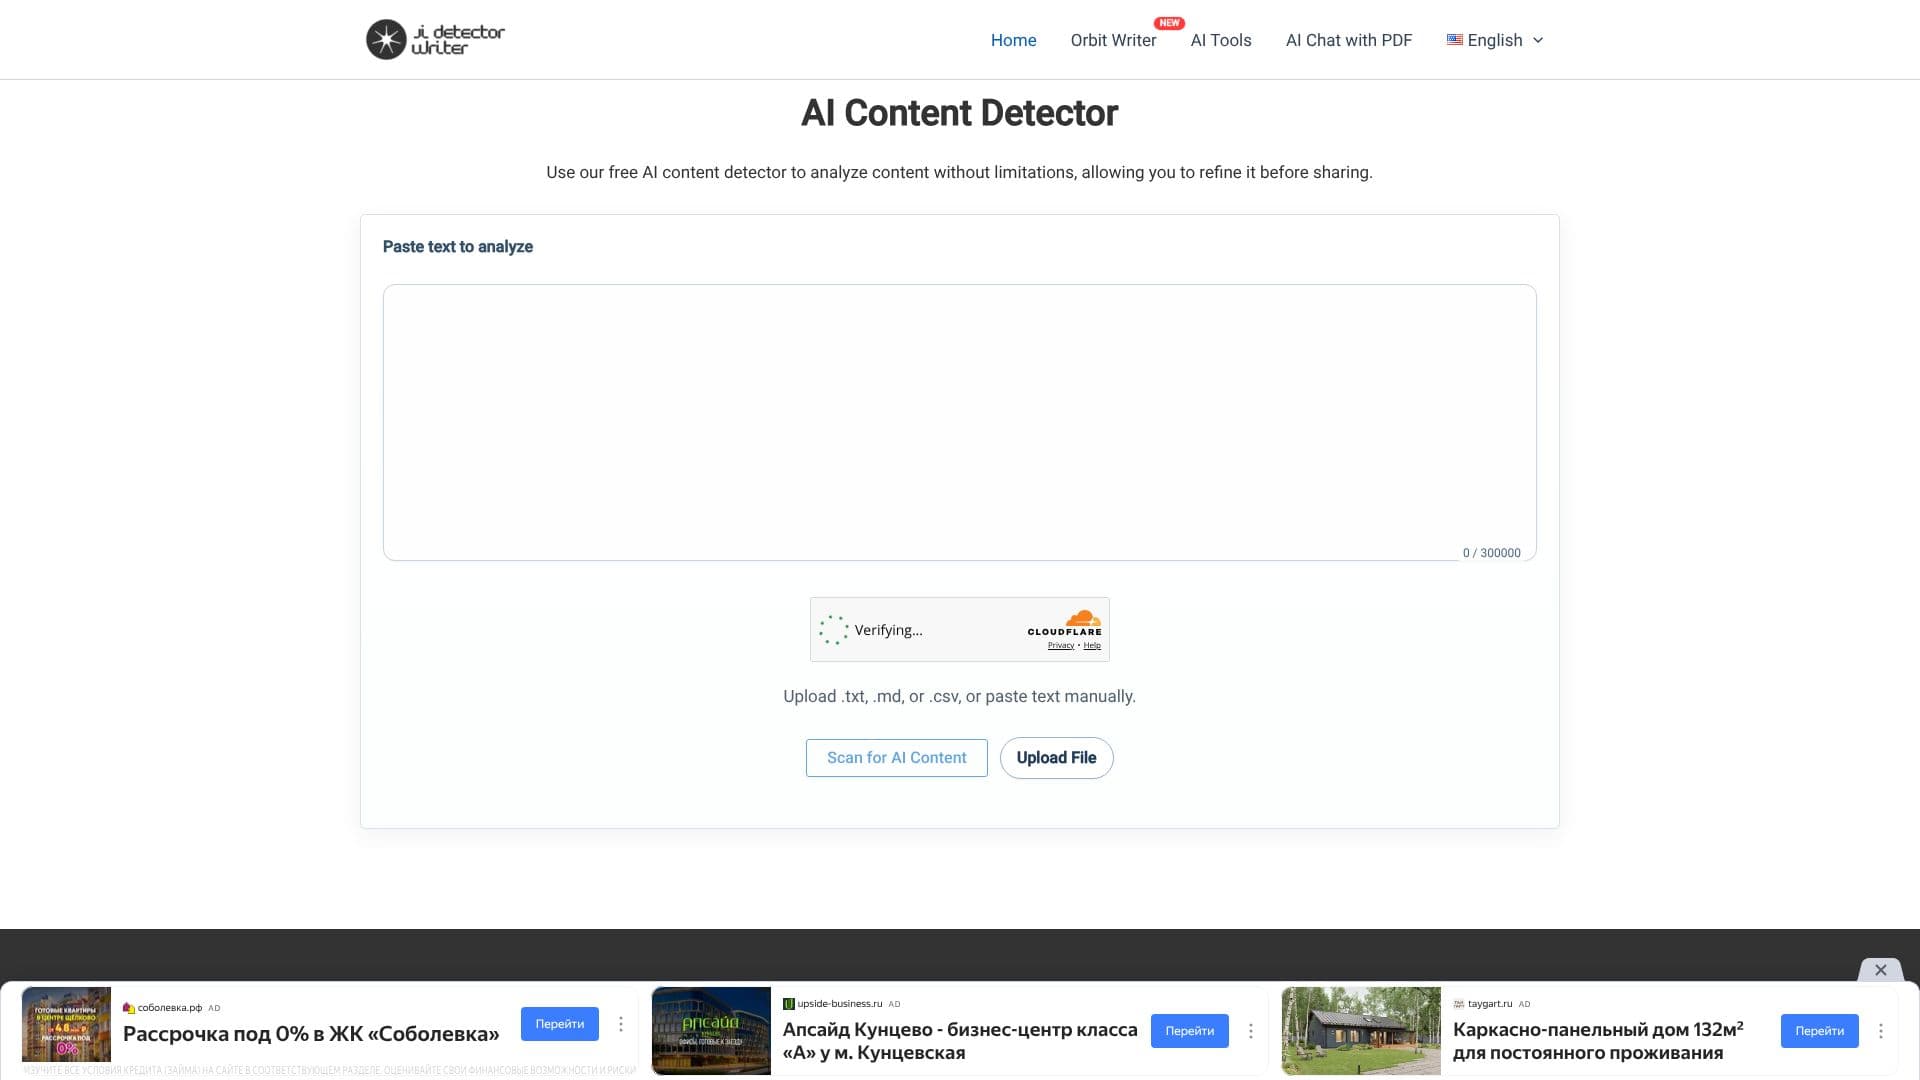Image resolution: width=1920 pixels, height=1080 pixels.
Task: Open Соболевка ad thumbnail image
Action: tap(66, 1025)
